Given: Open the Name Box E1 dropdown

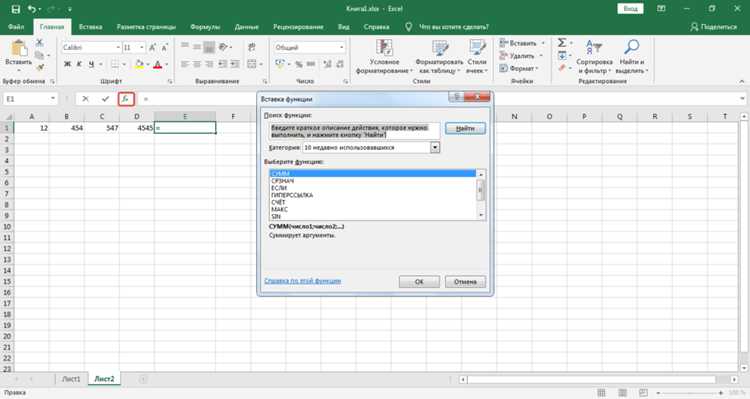Looking at the screenshot, I should pyautogui.click(x=53, y=99).
